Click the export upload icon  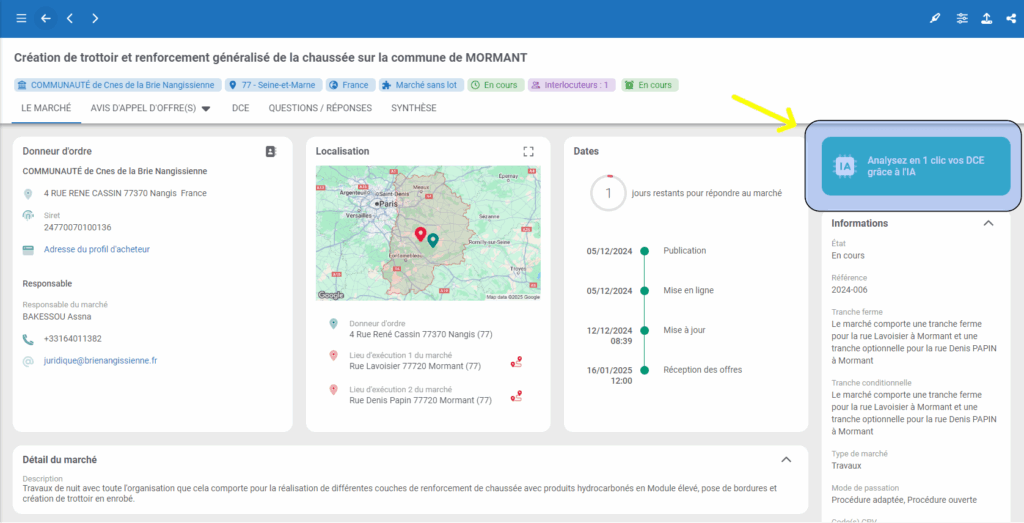point(987,18)
